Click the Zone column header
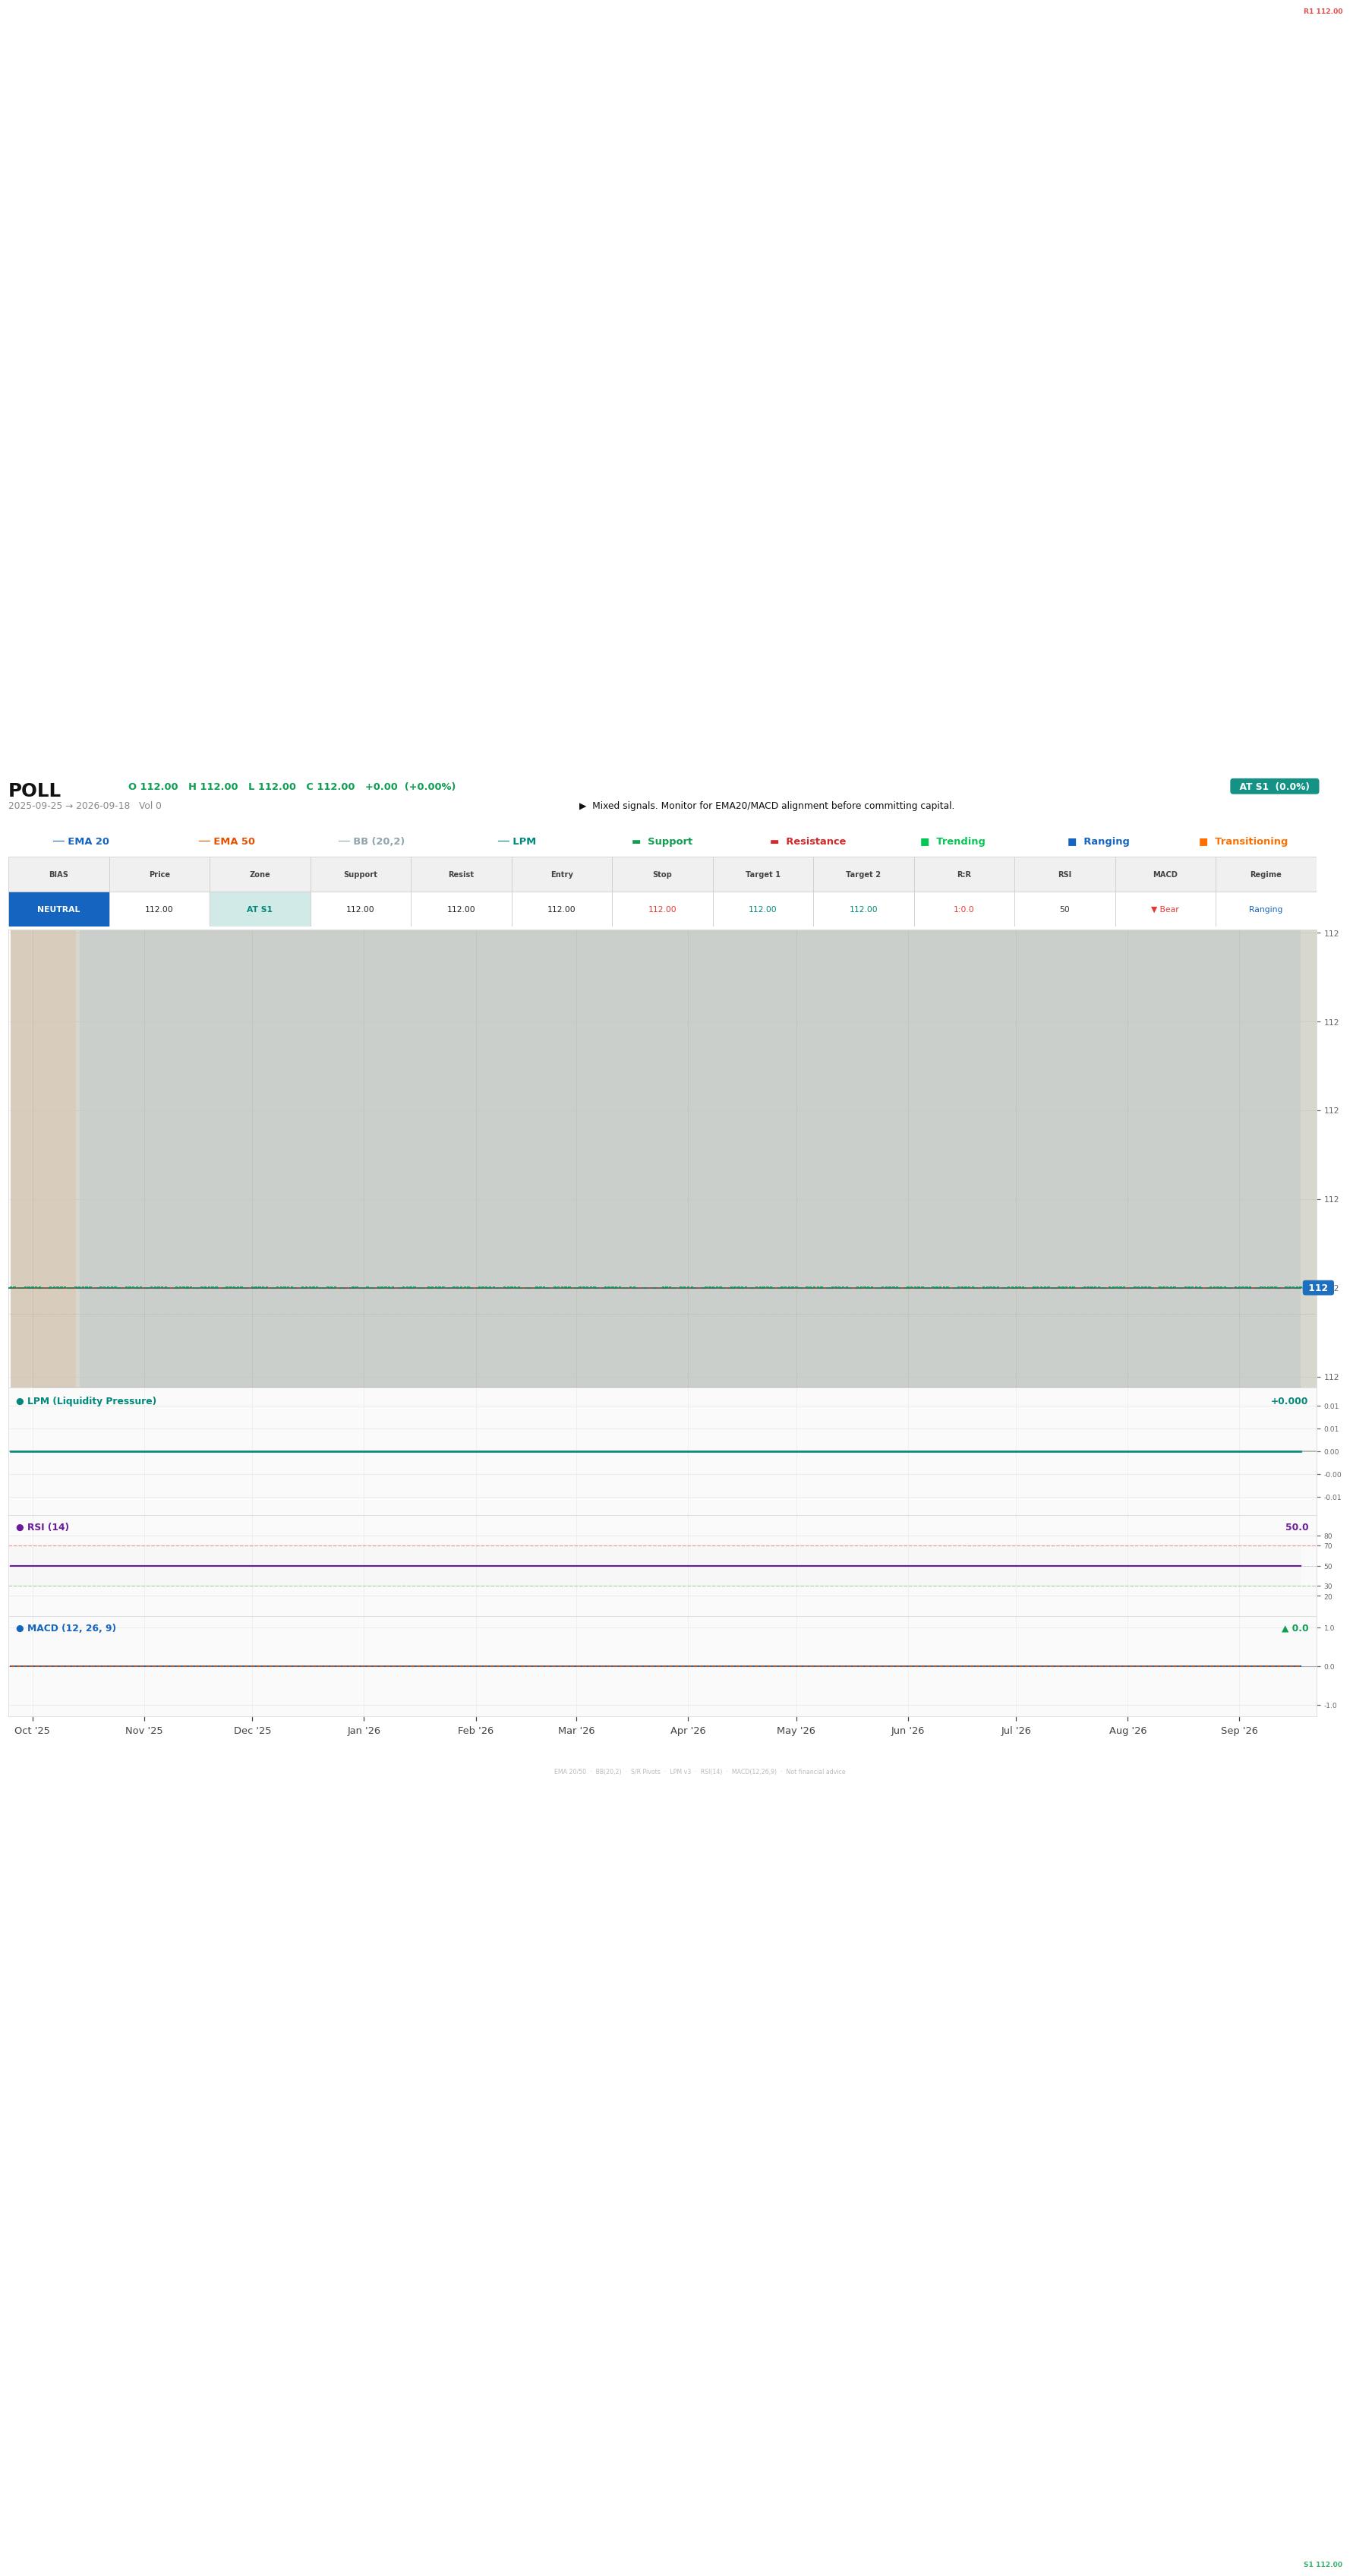1353x2576 pixels. [x=260, y=875]
